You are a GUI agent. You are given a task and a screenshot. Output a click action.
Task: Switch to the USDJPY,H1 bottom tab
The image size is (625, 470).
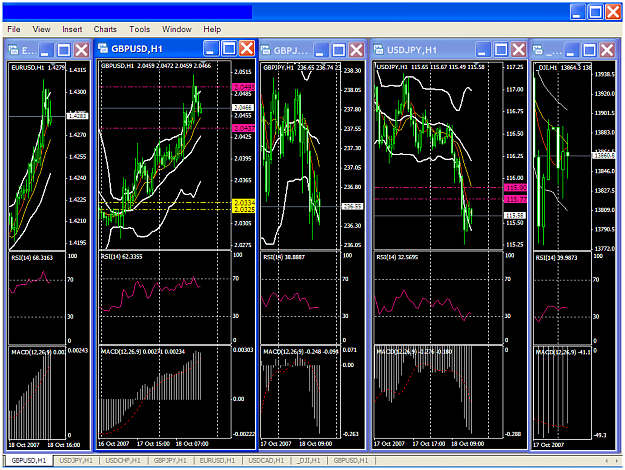[x=76, y=461]
